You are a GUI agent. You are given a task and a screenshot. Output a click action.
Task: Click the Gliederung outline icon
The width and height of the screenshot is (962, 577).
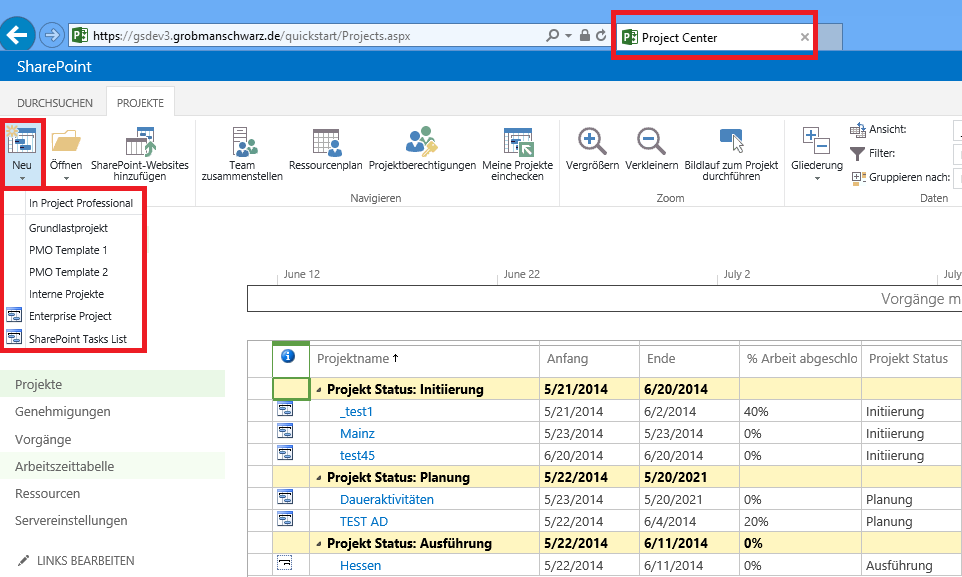tap(817, 141)
